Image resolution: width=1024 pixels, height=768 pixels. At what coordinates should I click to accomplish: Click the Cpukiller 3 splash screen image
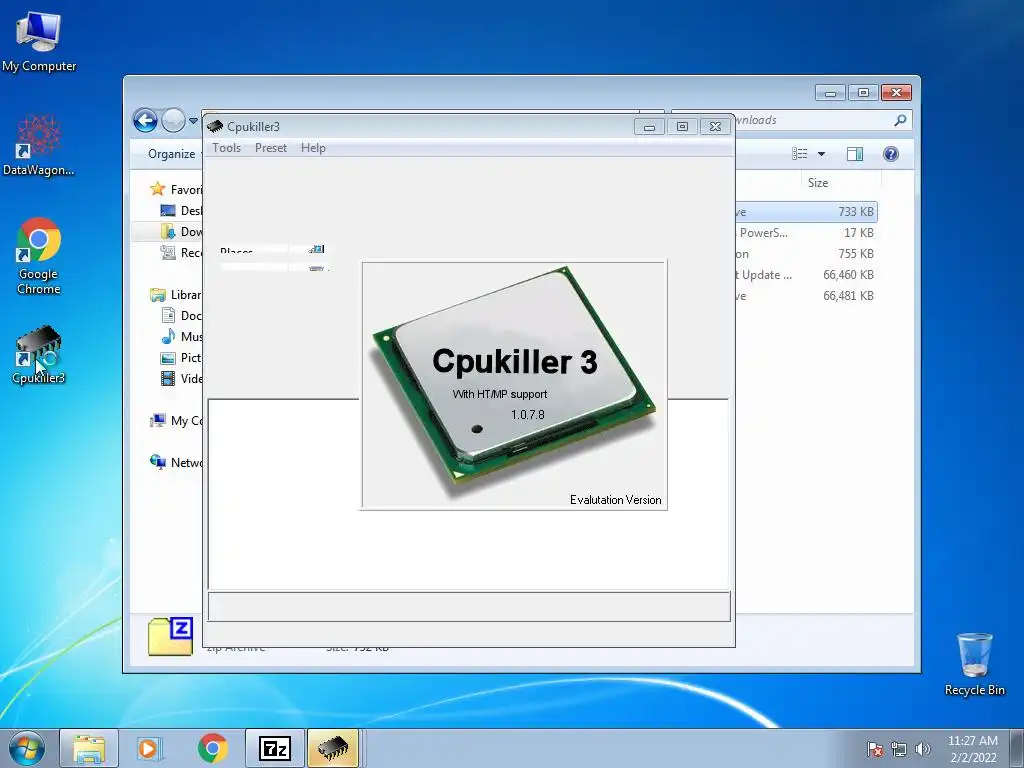514,386
